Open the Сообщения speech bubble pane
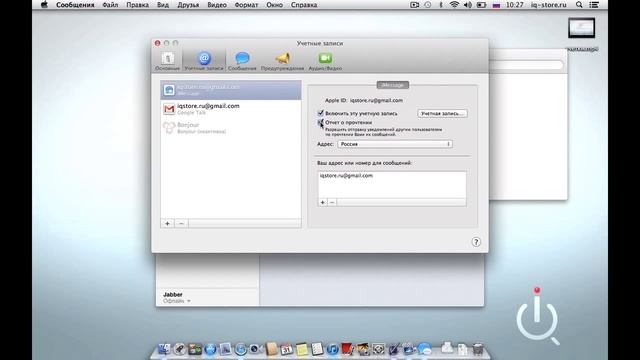 click(242, 61)
